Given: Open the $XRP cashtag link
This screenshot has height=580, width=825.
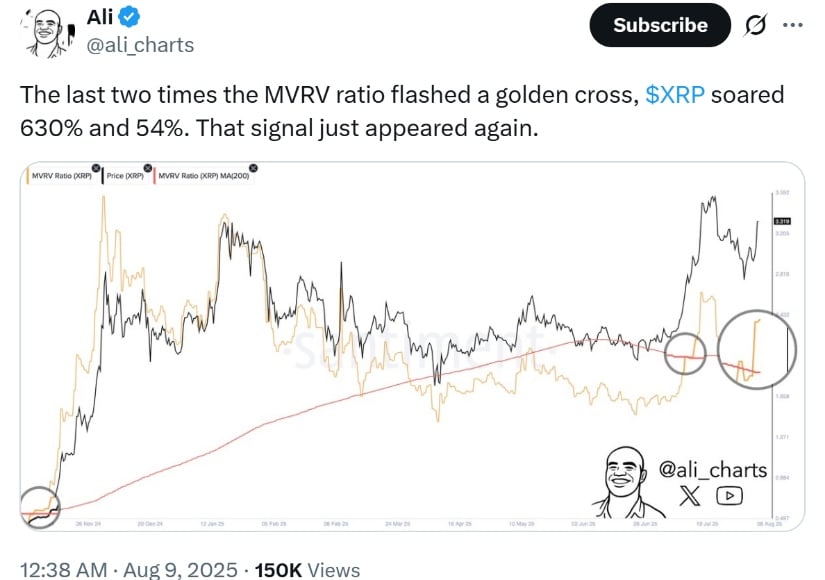Looking at the screenshot, I should 675,95.
